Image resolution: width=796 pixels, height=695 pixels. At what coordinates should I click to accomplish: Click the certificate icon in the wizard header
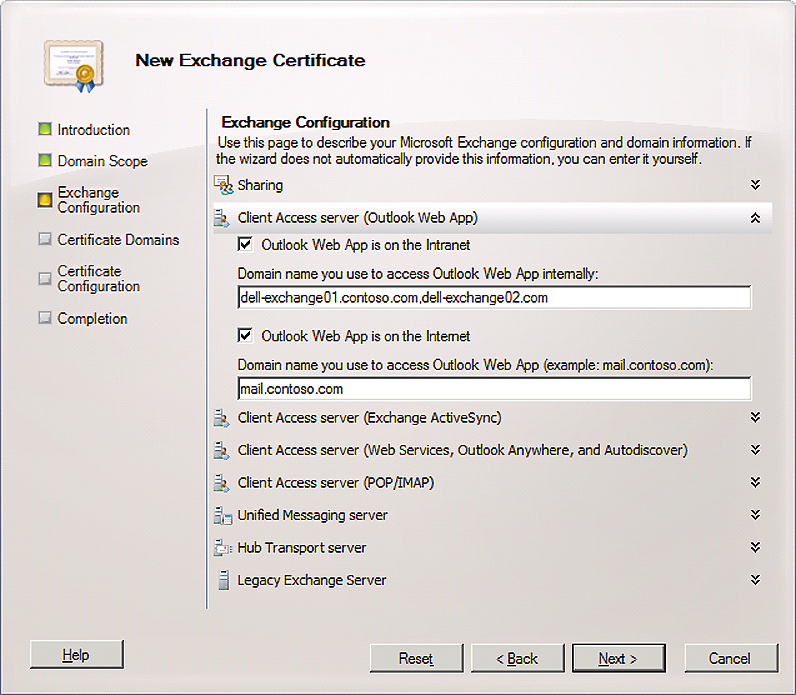point(73,64)
